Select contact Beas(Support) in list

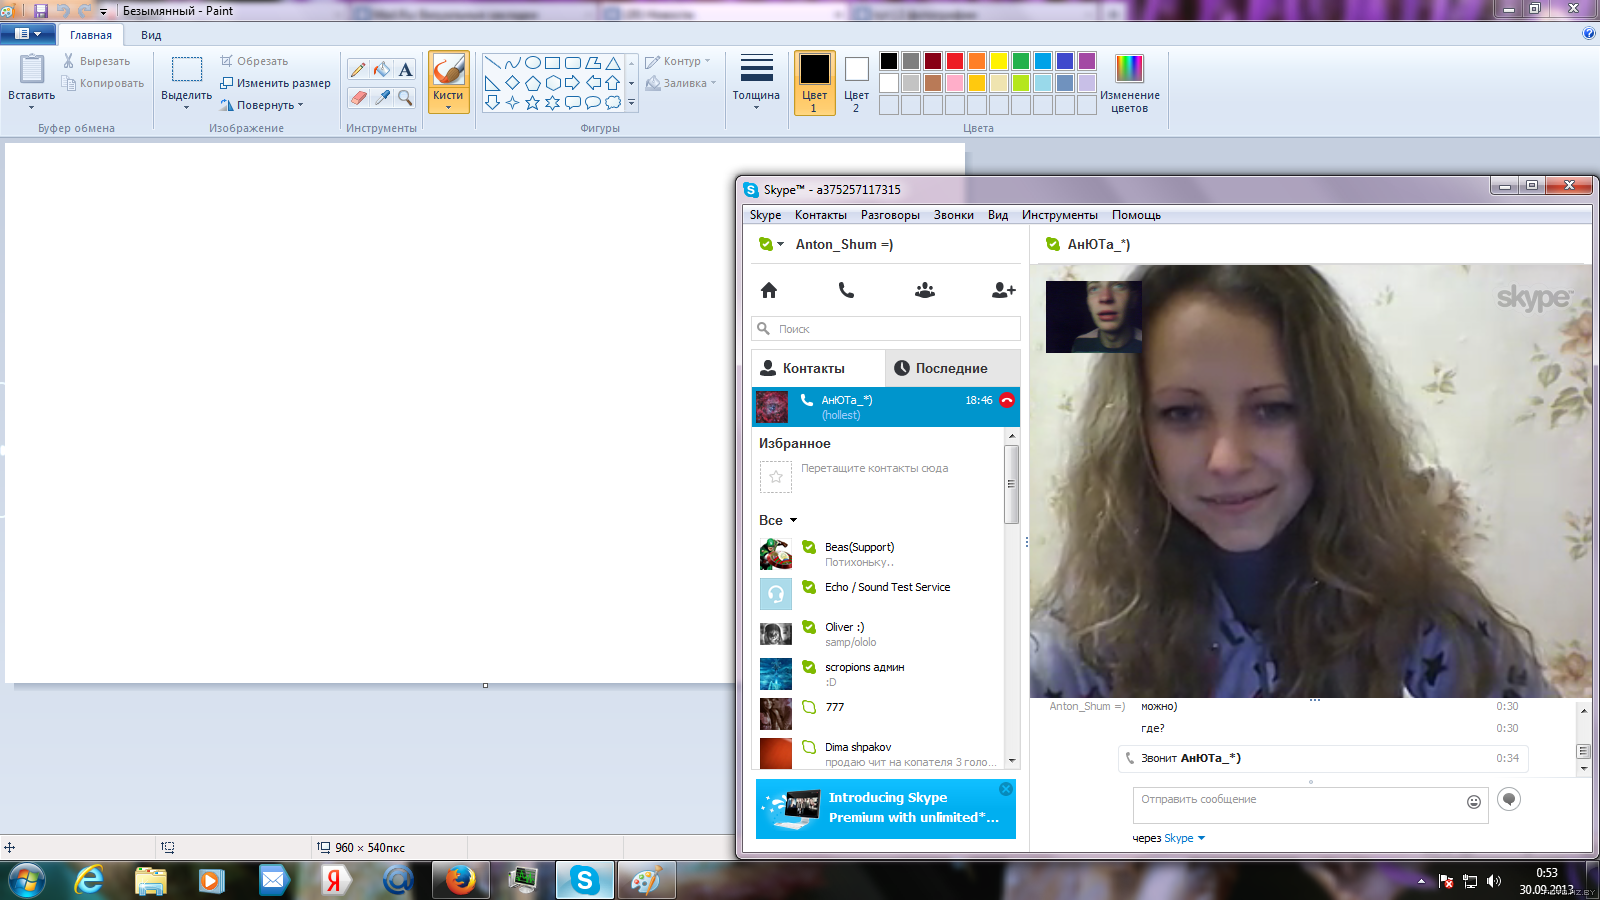(878, 554)
